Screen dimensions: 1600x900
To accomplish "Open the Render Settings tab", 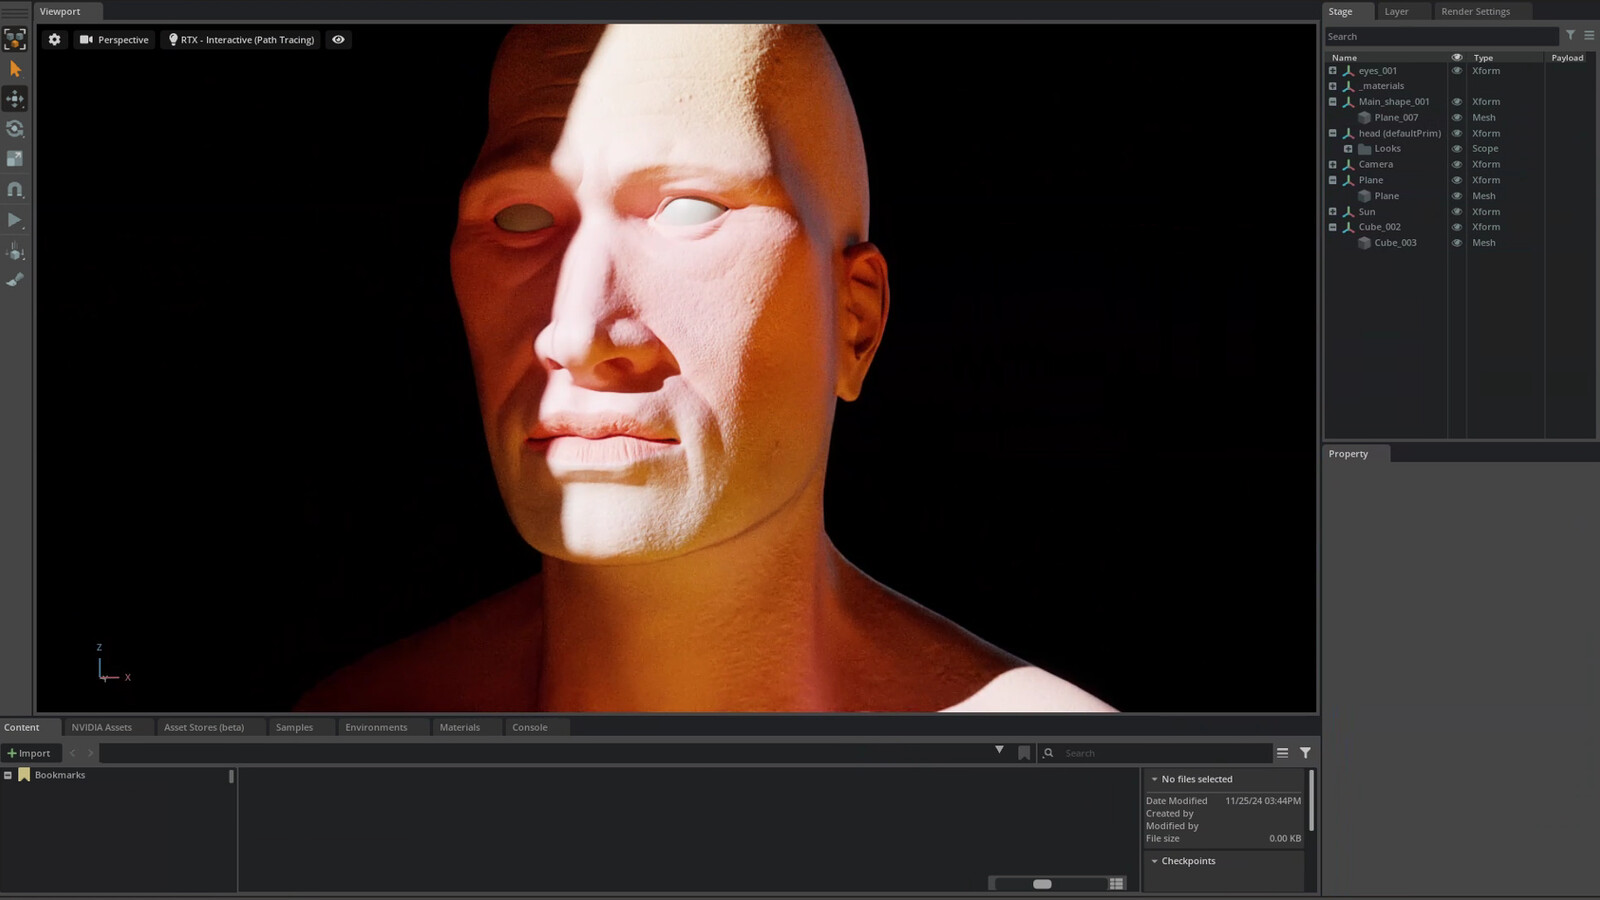I will click(1476, 12).
